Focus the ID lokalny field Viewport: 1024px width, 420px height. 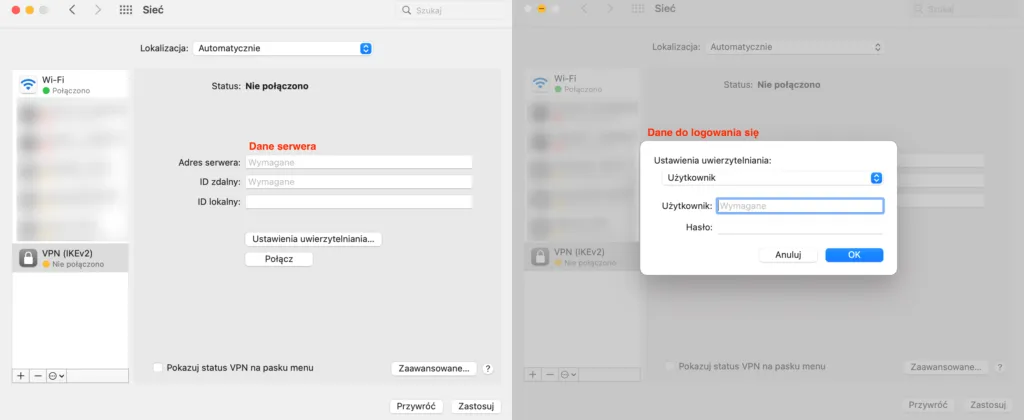(359, 202)
